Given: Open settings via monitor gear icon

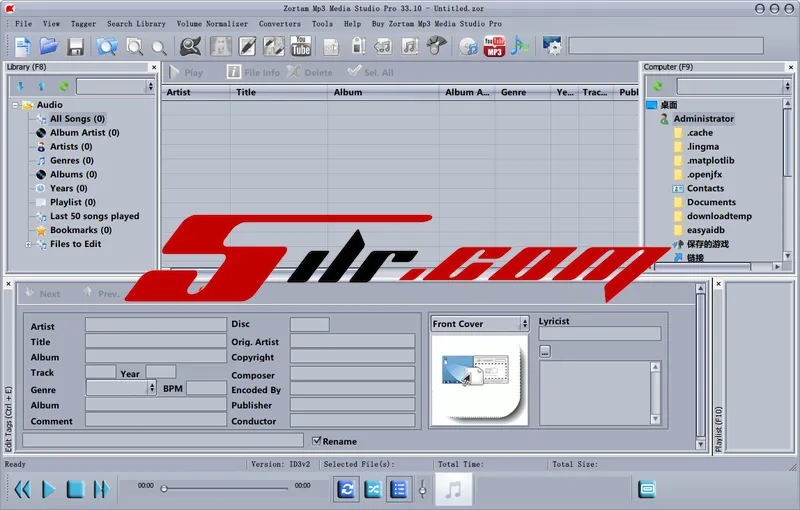Looking at the screenshot, I should 552,46.
